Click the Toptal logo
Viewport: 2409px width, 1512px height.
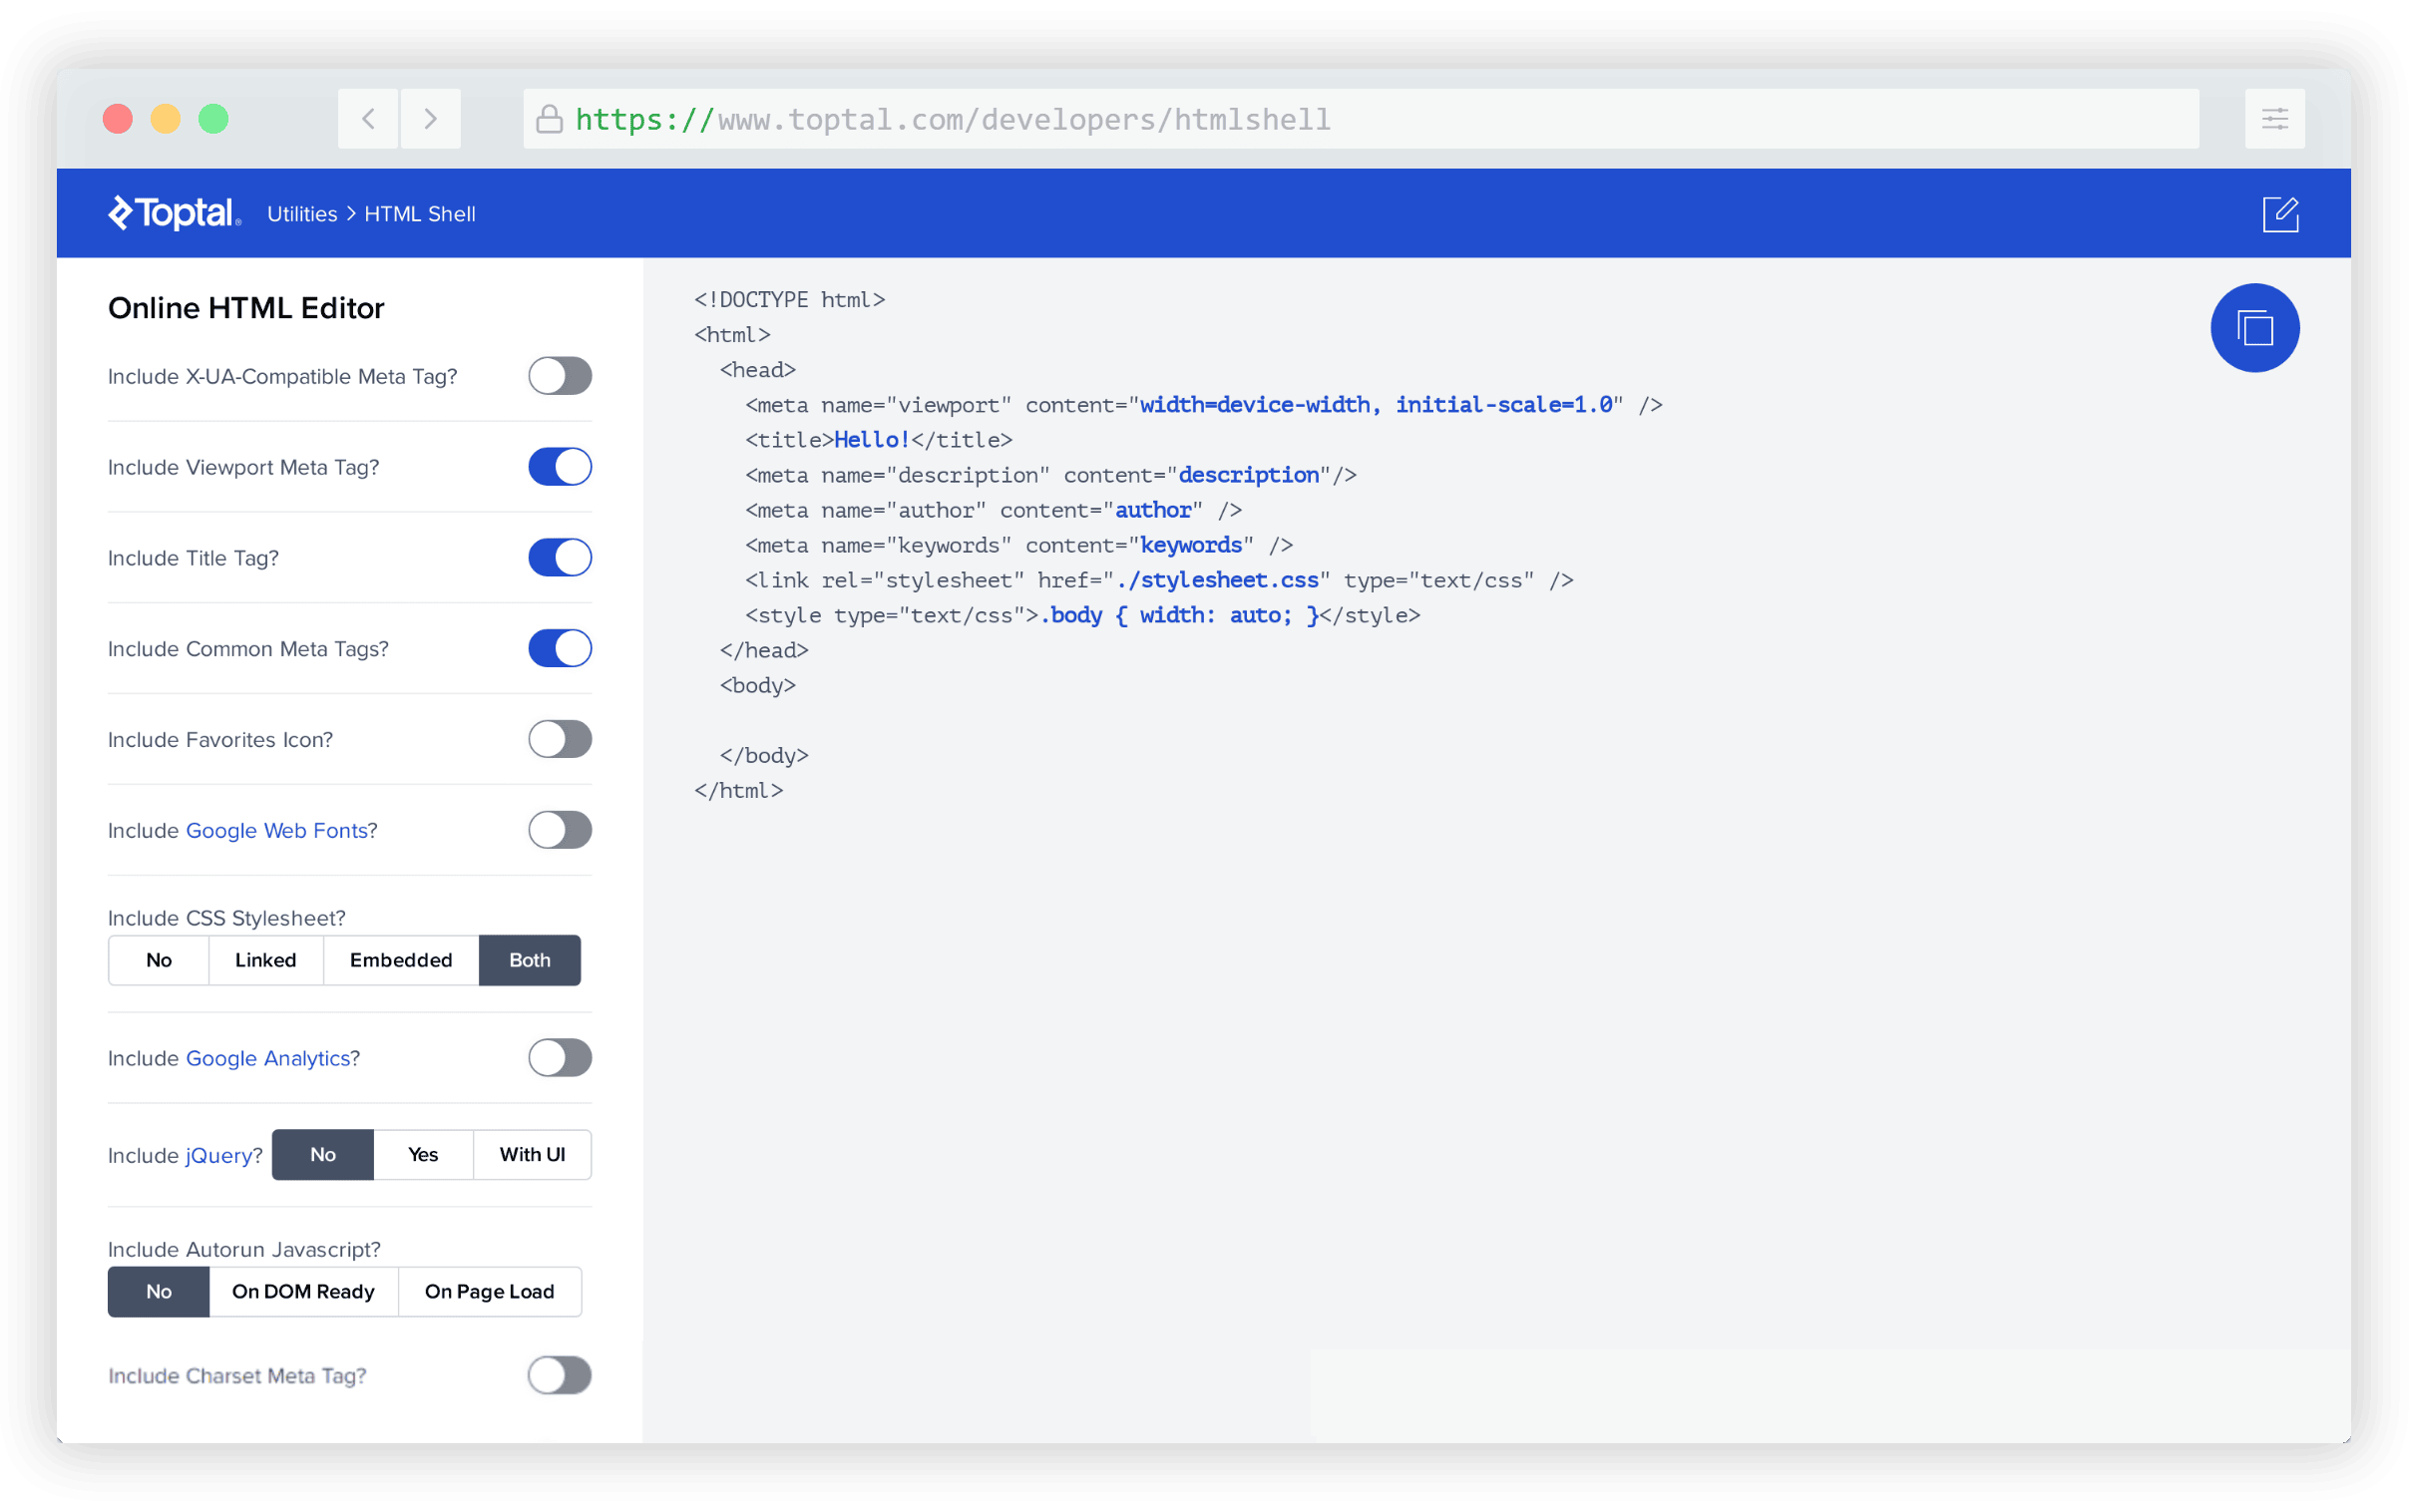click(175, 213)
